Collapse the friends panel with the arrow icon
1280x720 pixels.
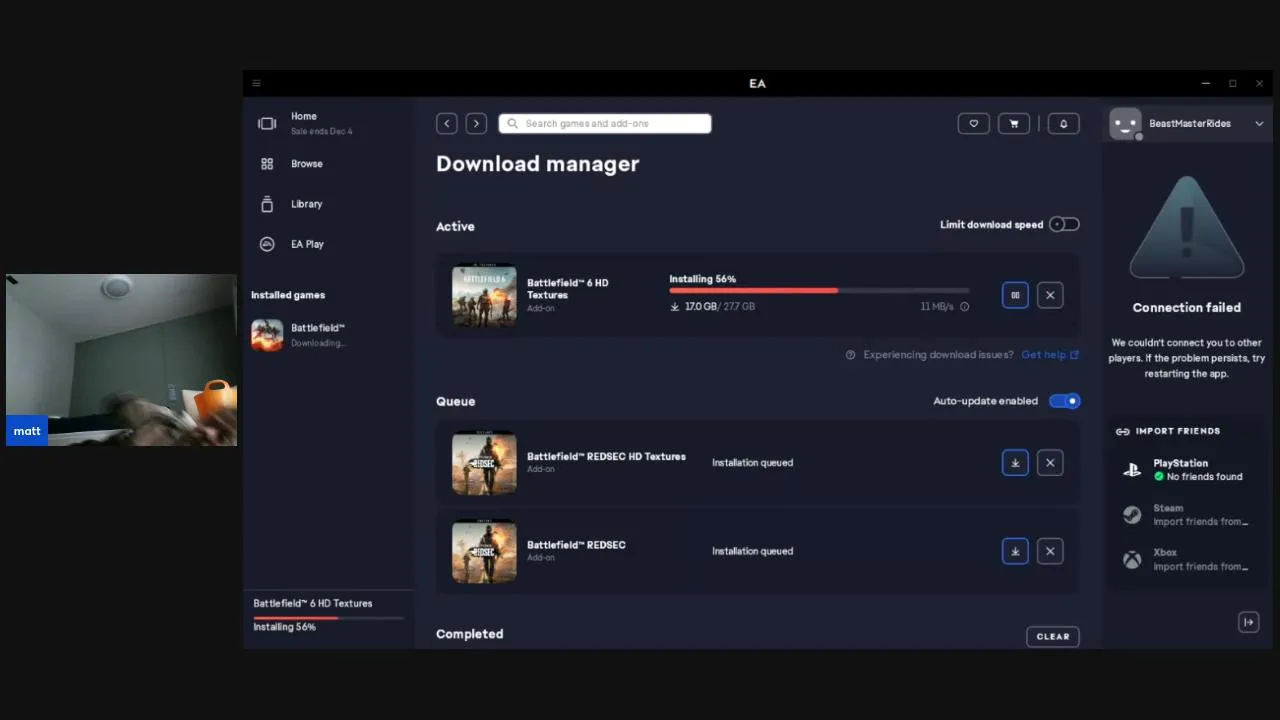[1248, 622]
